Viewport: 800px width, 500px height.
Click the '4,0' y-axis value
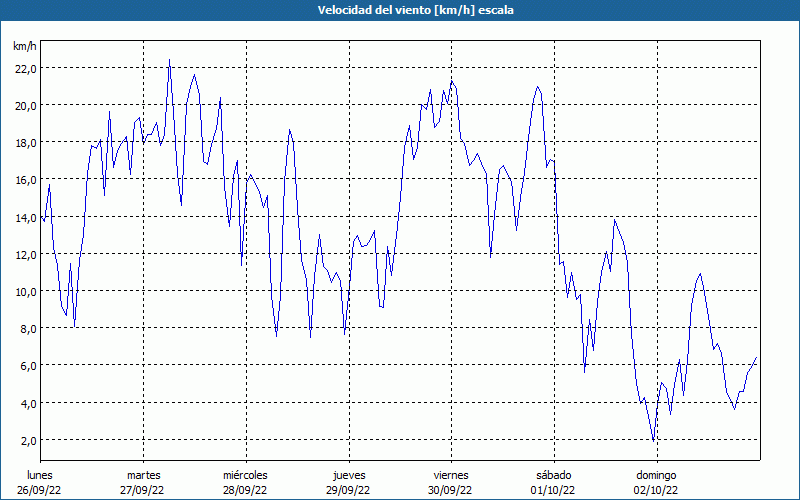[x=28, y=404]
